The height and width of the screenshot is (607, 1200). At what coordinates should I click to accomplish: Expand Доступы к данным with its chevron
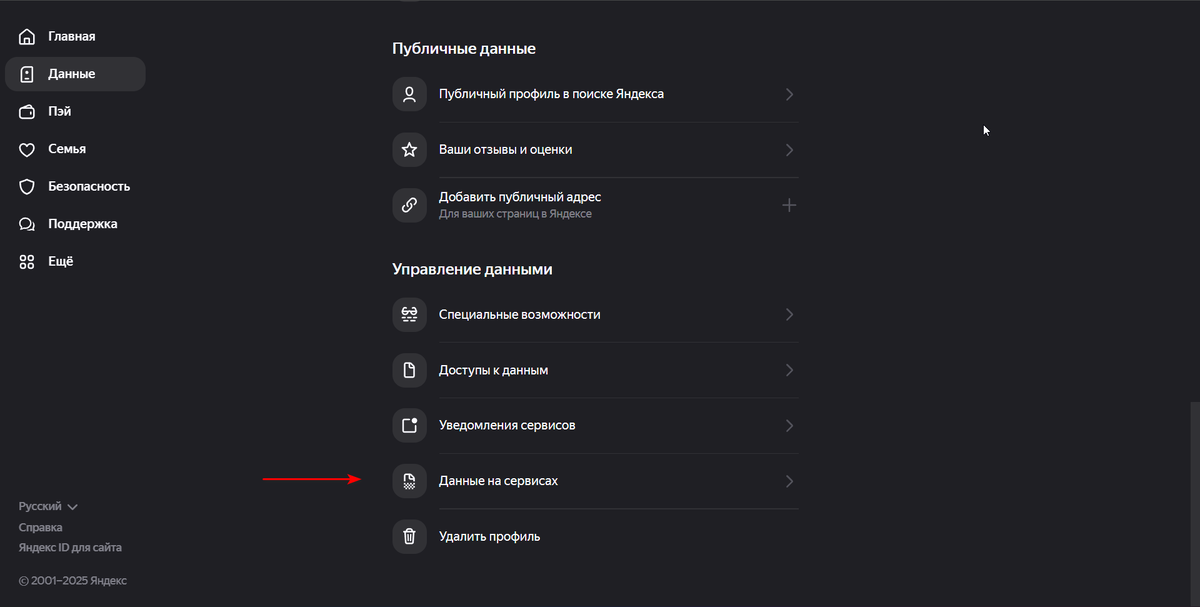(x=789, y=370)
